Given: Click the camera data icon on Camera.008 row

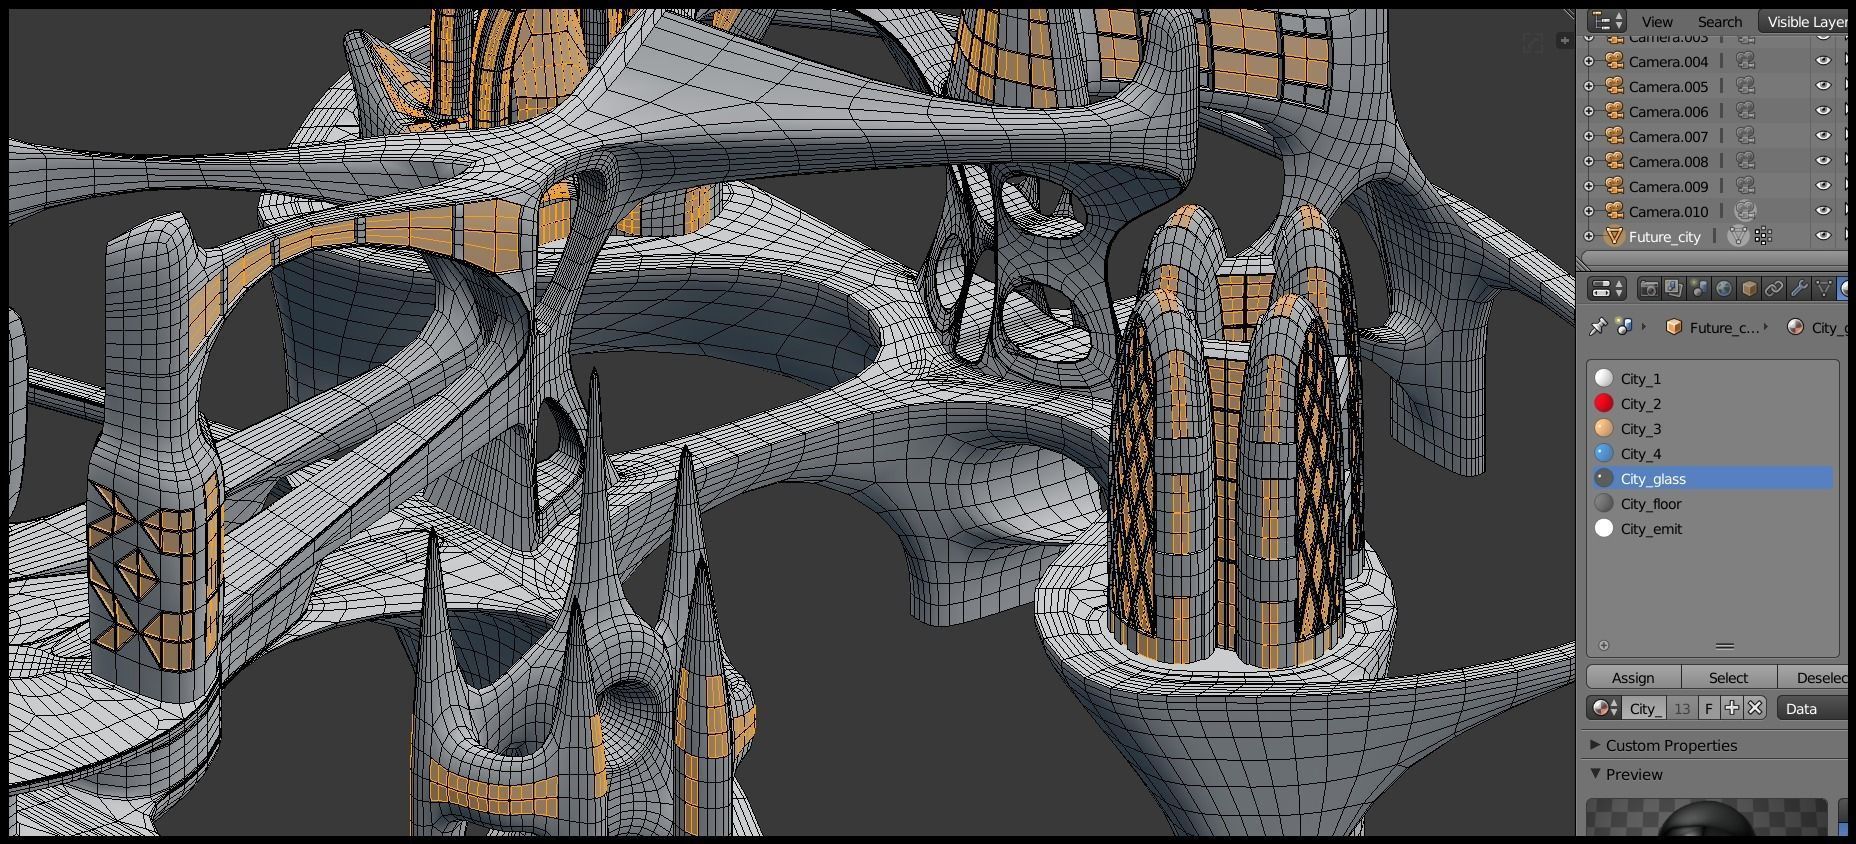Looking at the screenshot, I should (1745, 162).
